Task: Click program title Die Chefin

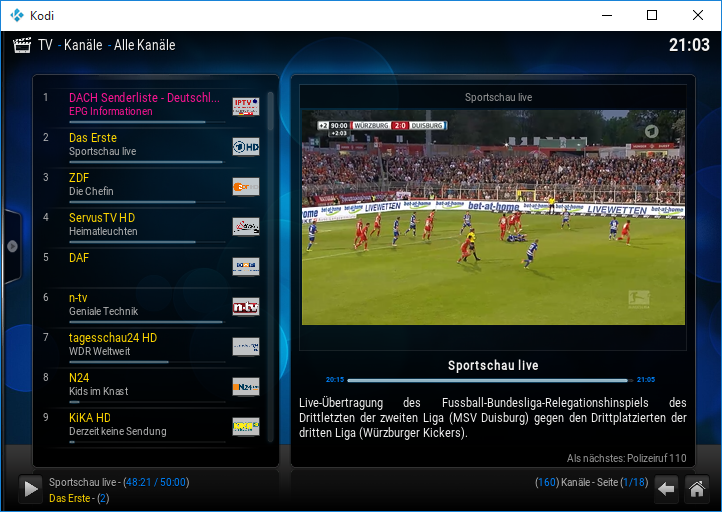Action: [91, 191]
